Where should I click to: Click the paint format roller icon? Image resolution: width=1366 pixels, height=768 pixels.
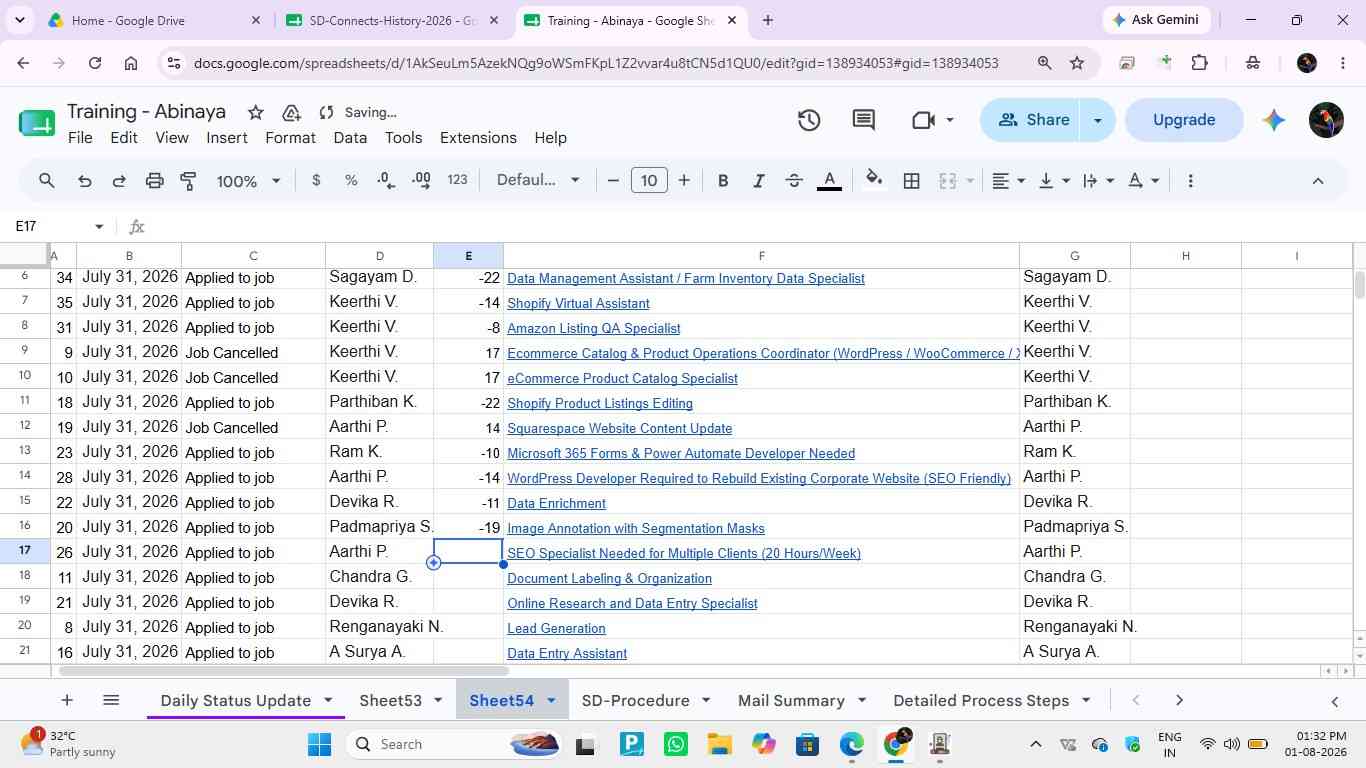tap(188, 181)
